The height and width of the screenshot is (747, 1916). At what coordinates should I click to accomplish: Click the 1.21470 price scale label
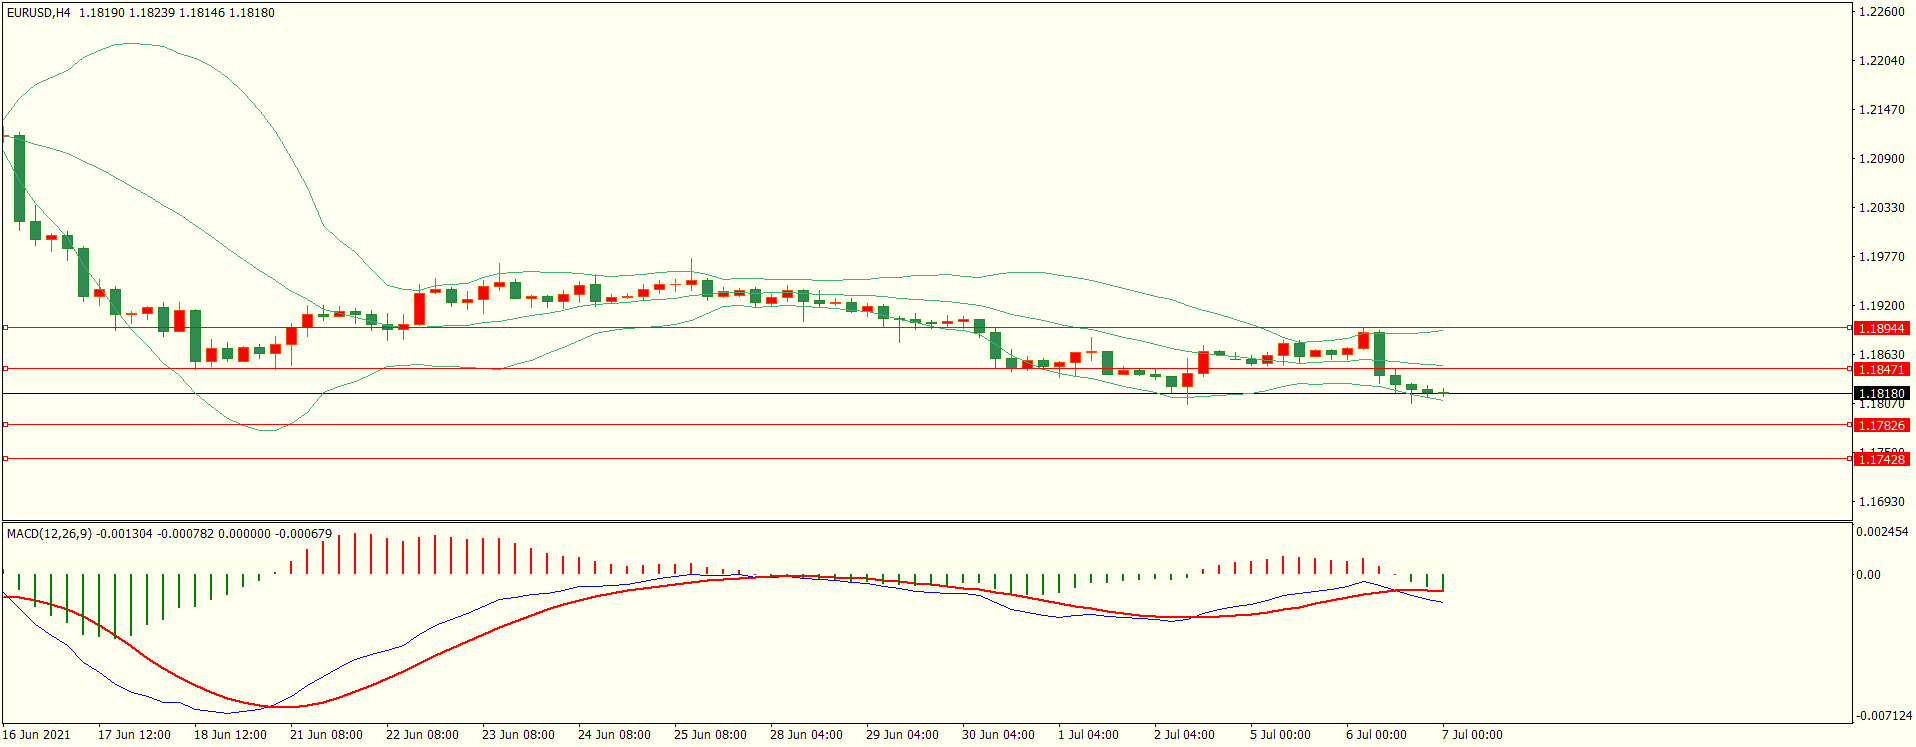click(1881, 110)
